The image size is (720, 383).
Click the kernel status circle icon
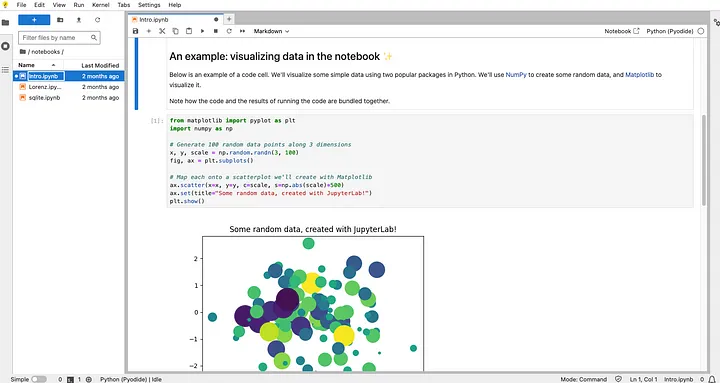tap(701, 31)
